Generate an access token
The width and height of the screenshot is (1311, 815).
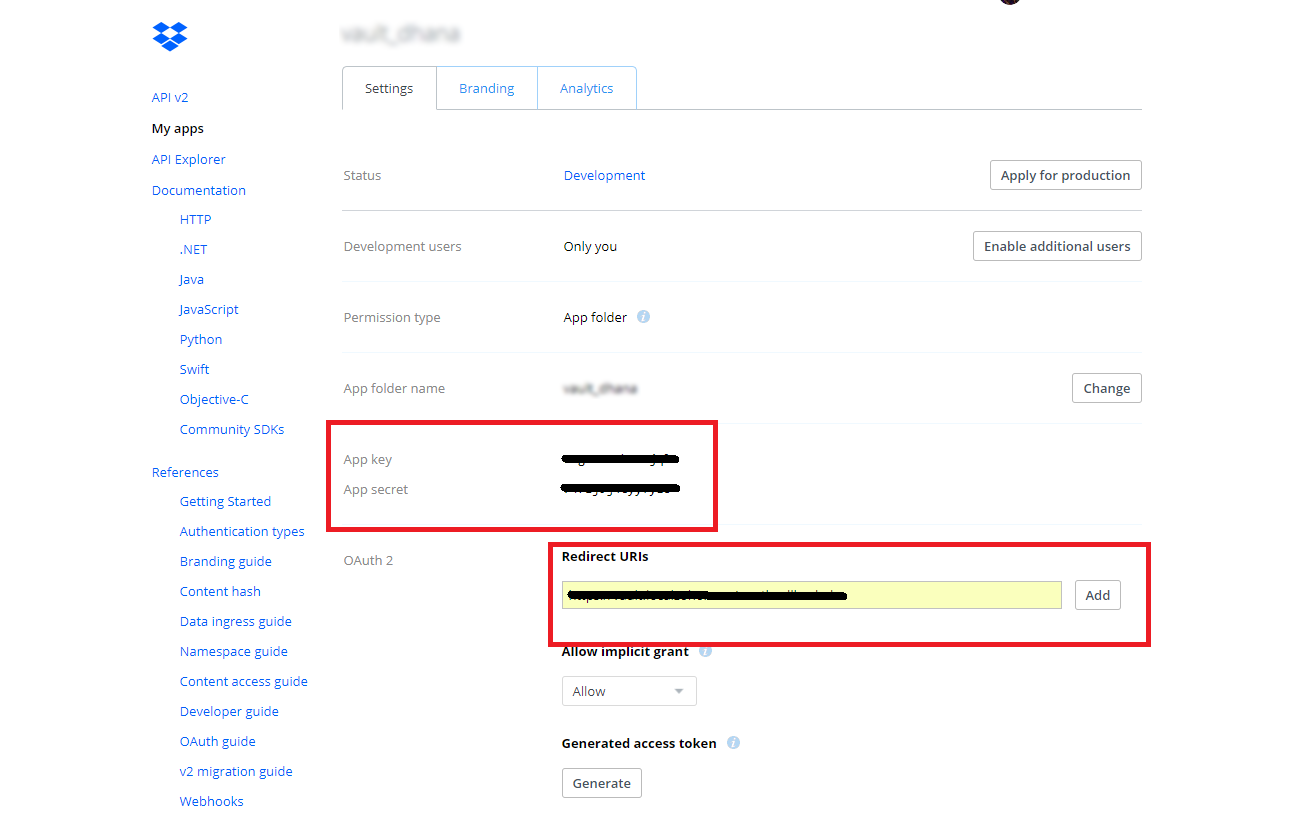coord(602,783)
